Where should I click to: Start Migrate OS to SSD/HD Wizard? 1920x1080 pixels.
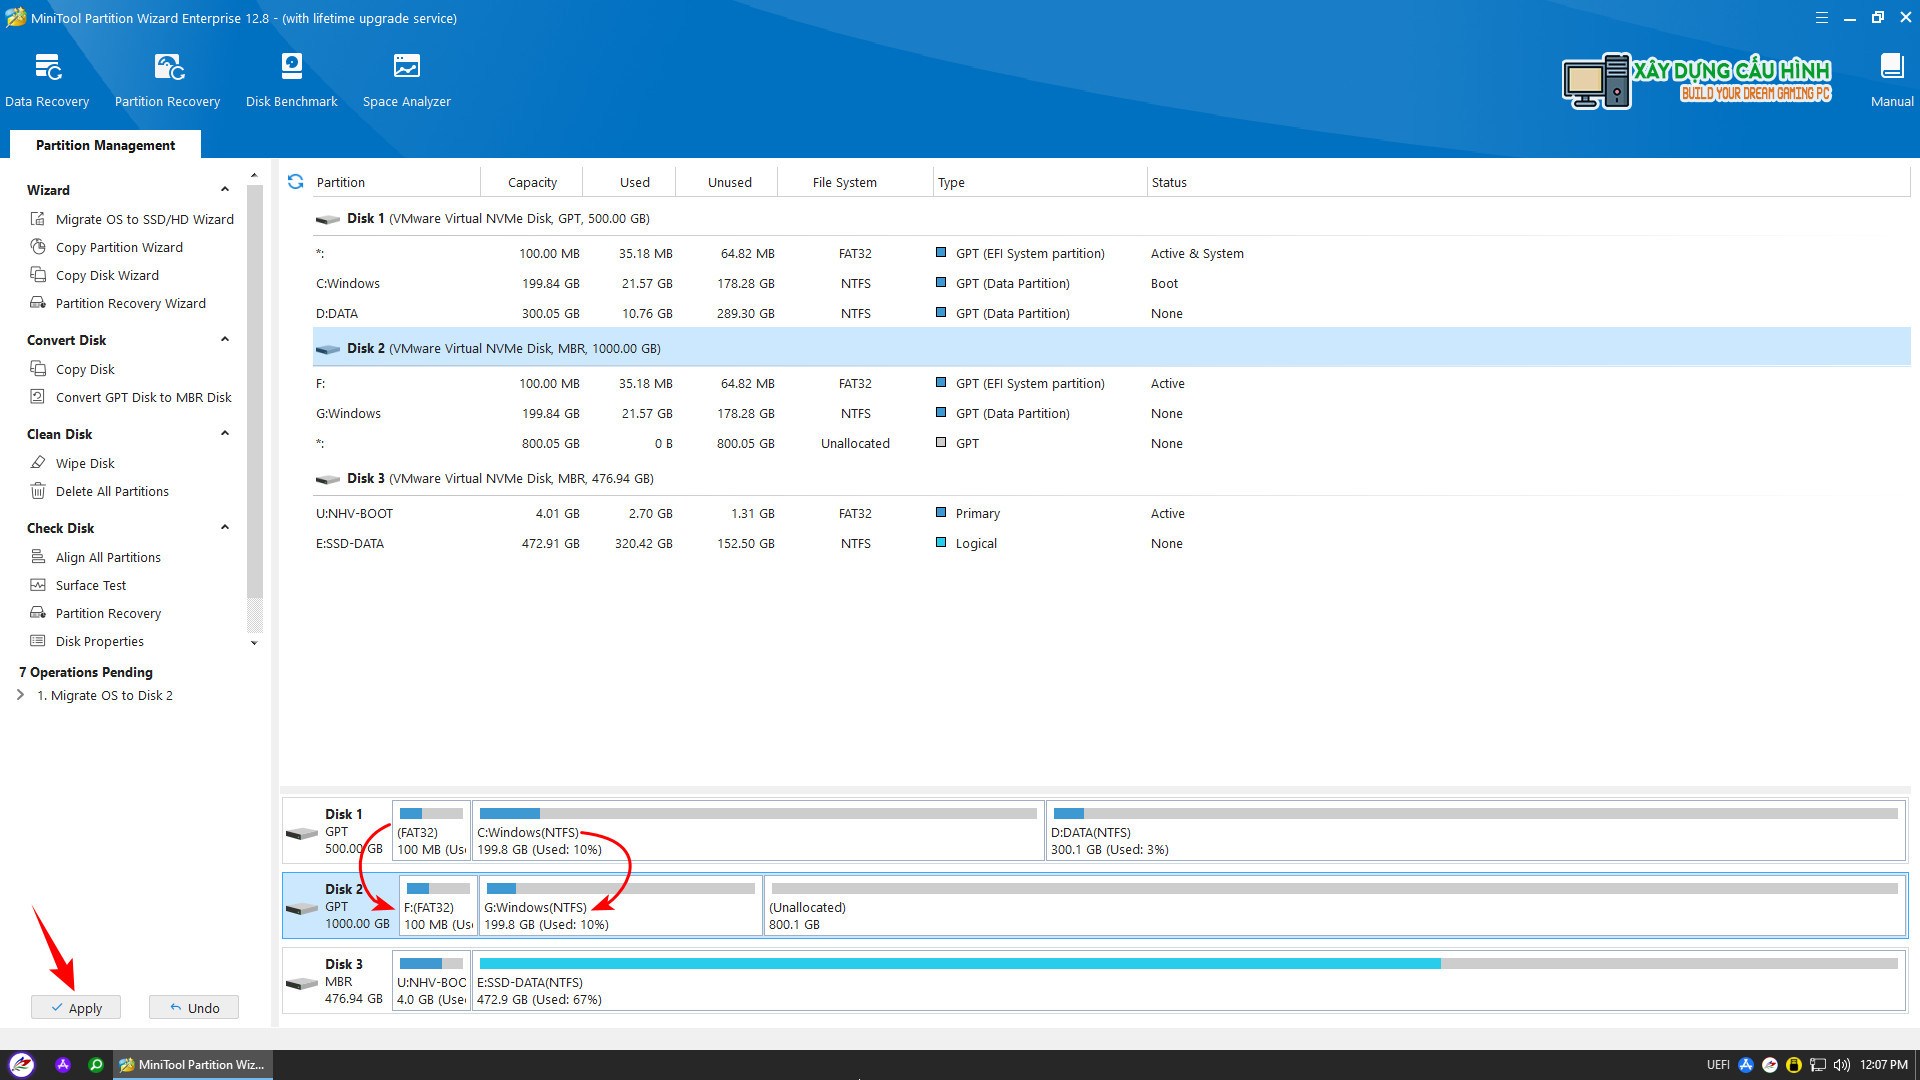tap(132, 219)
